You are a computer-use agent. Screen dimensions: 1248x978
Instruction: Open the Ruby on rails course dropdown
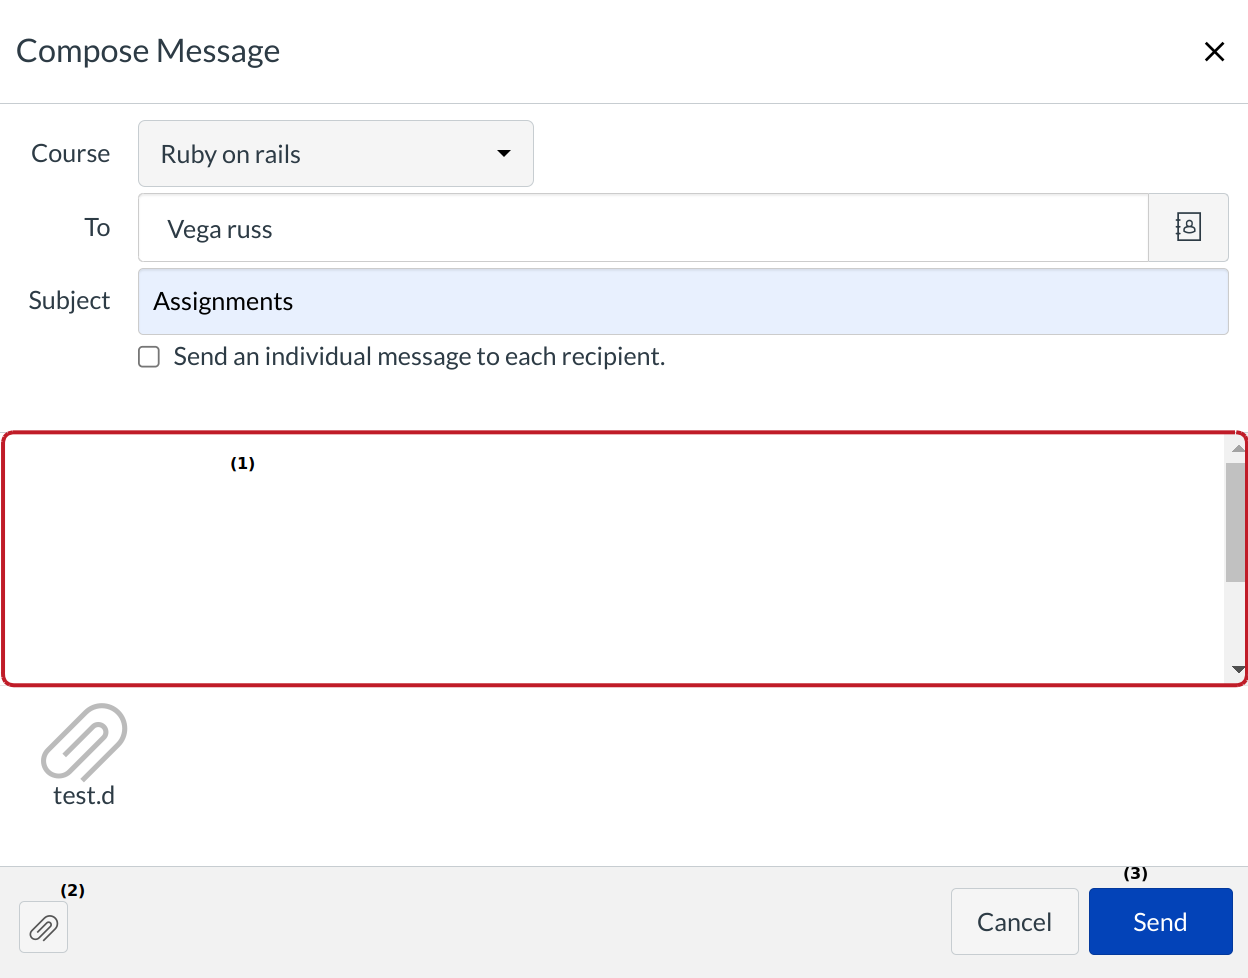click(335, 153)
